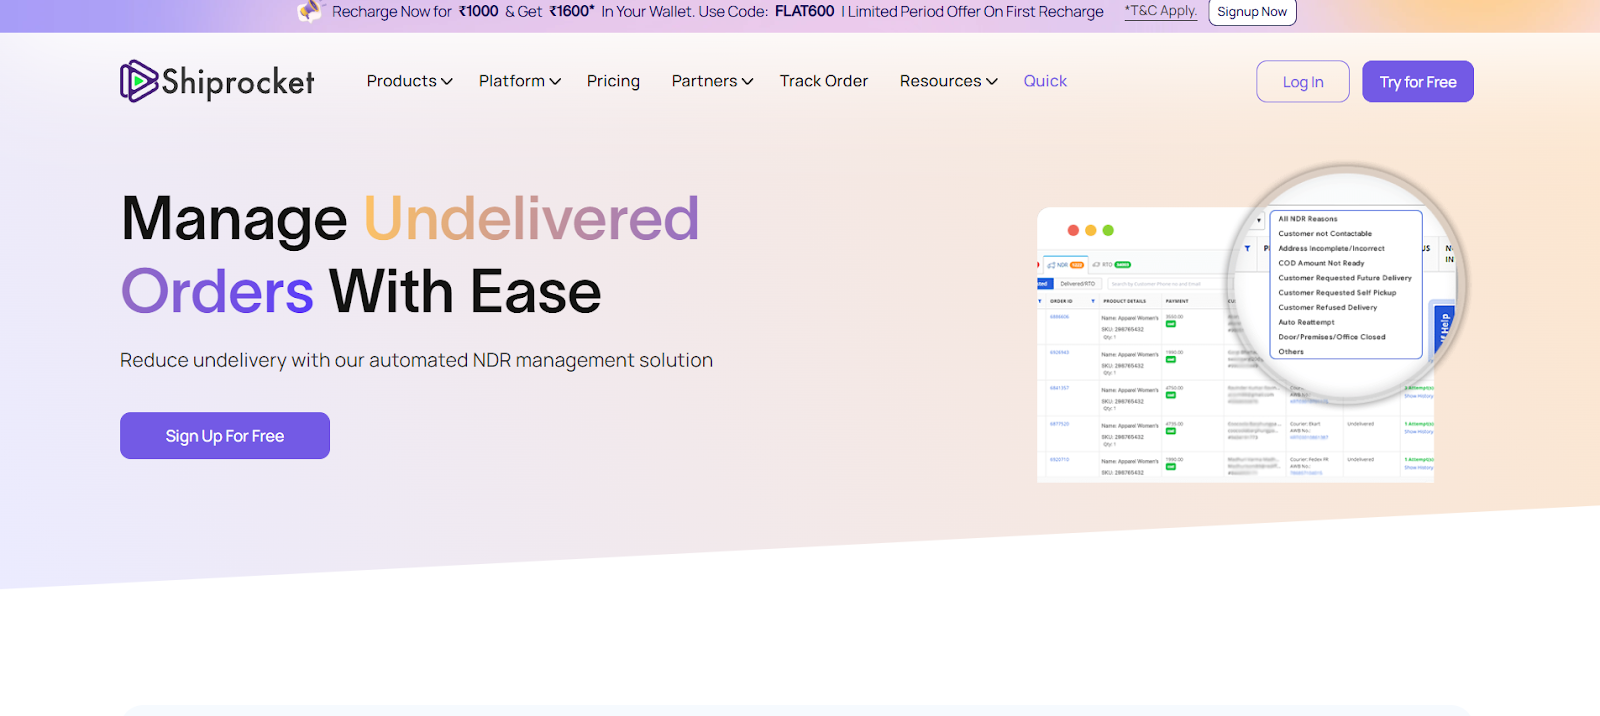This screenshot has height=716, width=1600.
Task: Click the Try for Free button
Action: [1418, 82]
